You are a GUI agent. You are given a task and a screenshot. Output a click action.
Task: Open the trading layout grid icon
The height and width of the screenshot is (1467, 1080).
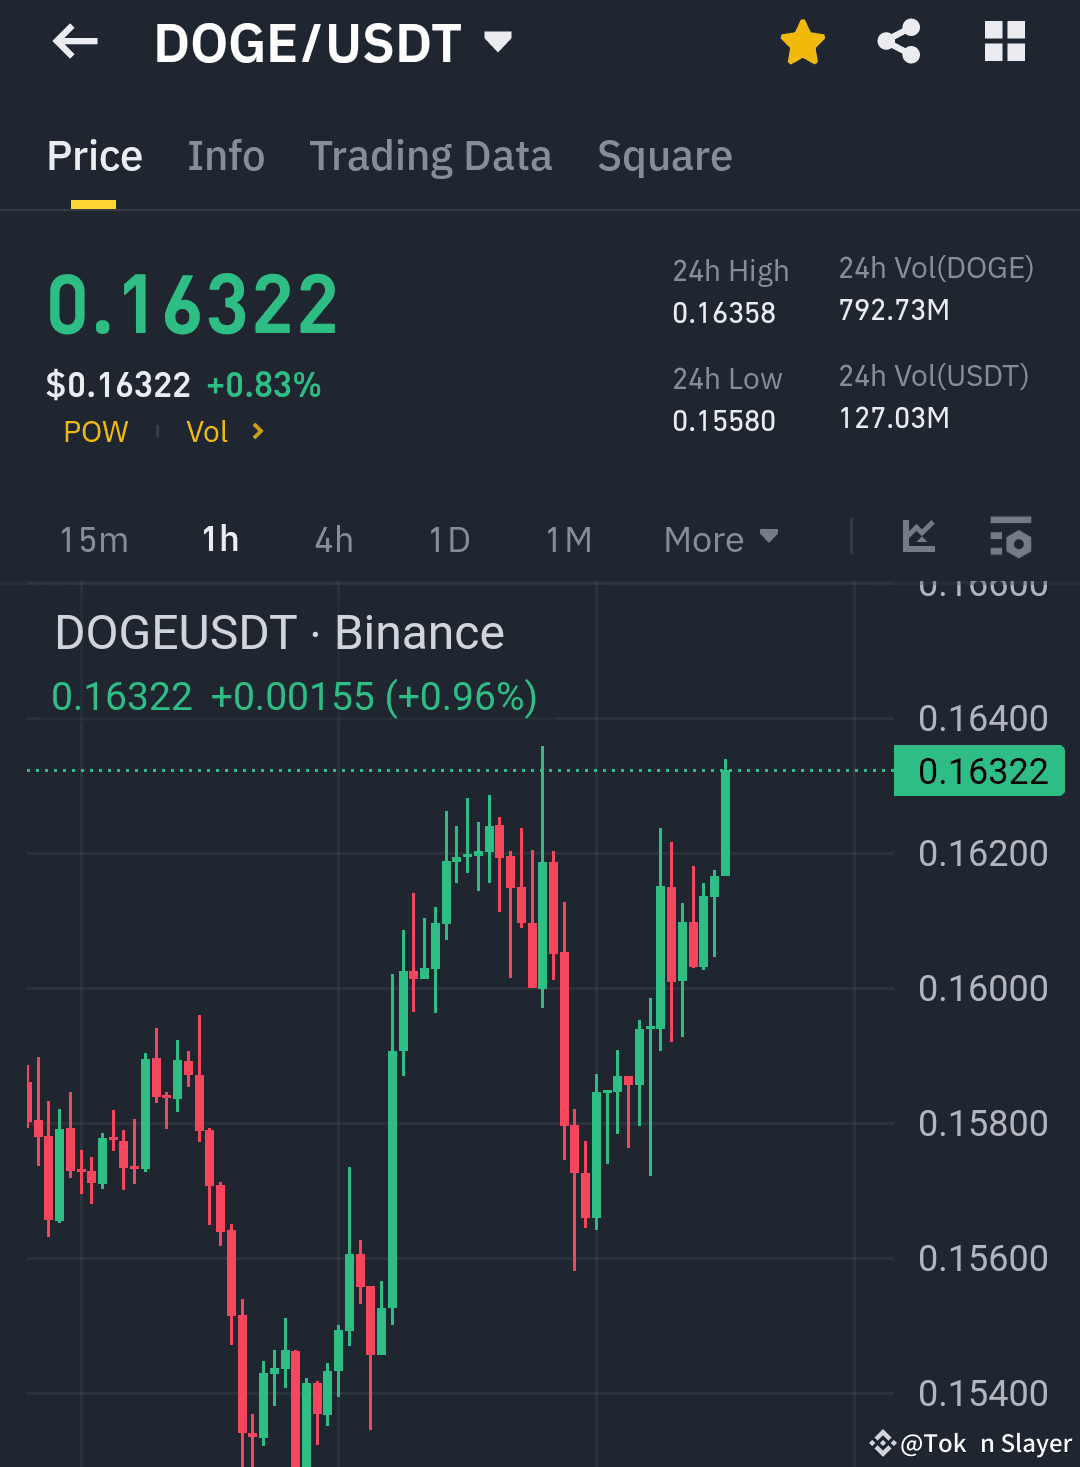1003,41
